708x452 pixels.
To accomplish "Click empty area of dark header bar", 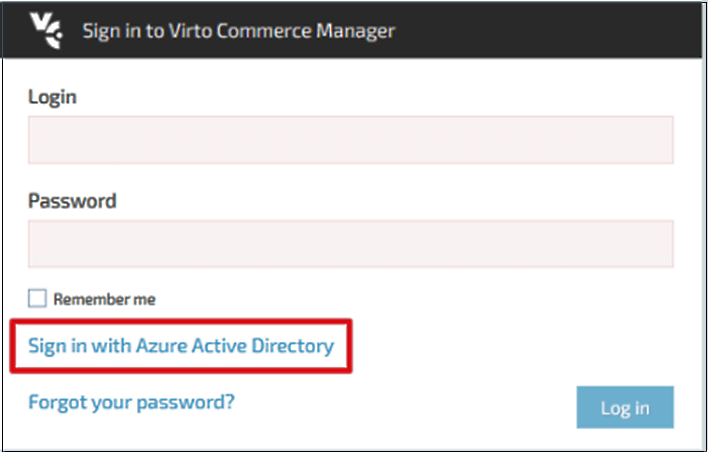I will pyautogui.click(x=550, y=30).
